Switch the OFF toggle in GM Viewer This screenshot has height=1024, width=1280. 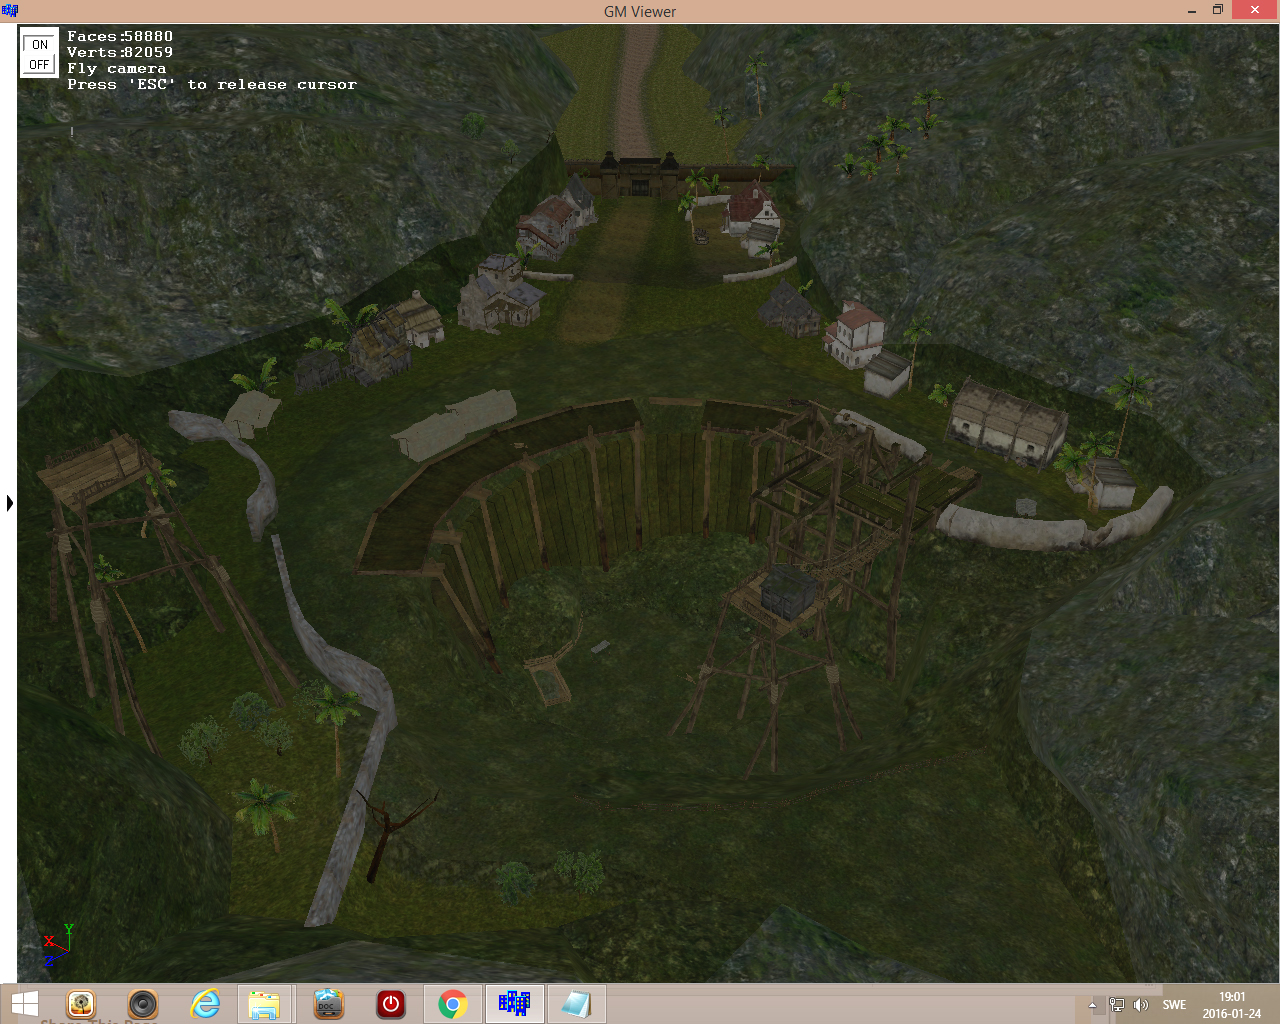coord(40,64)
